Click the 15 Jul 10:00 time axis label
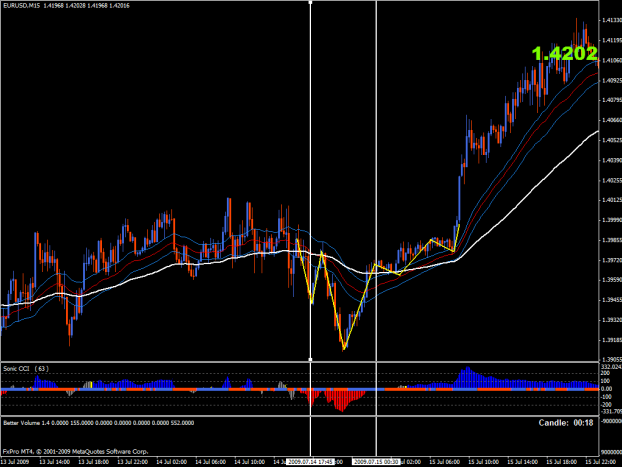Image resolution: width=622 pixels, height=468 pixels. pyautogui.click(x=483, y=462)
